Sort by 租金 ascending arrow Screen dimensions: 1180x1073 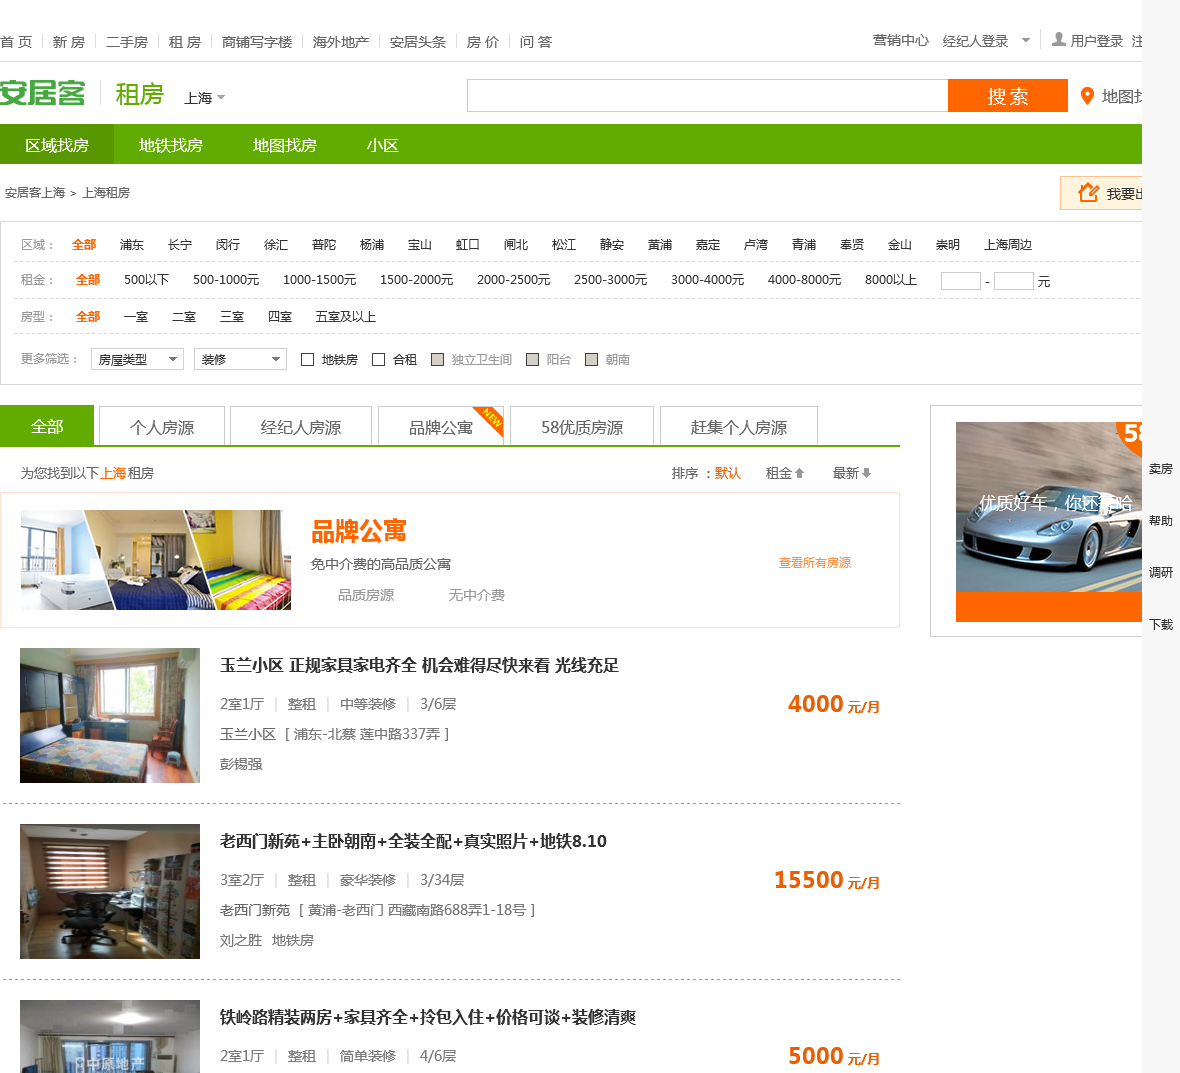click(800, 473)
